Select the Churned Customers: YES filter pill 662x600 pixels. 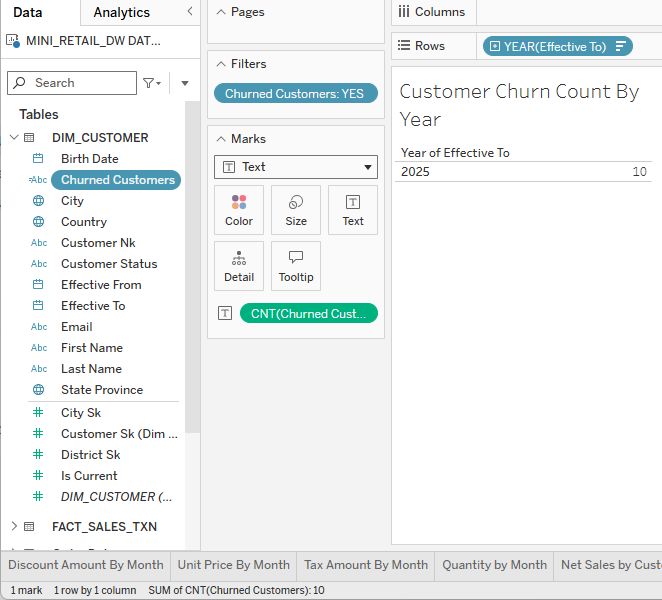(295, 94)
